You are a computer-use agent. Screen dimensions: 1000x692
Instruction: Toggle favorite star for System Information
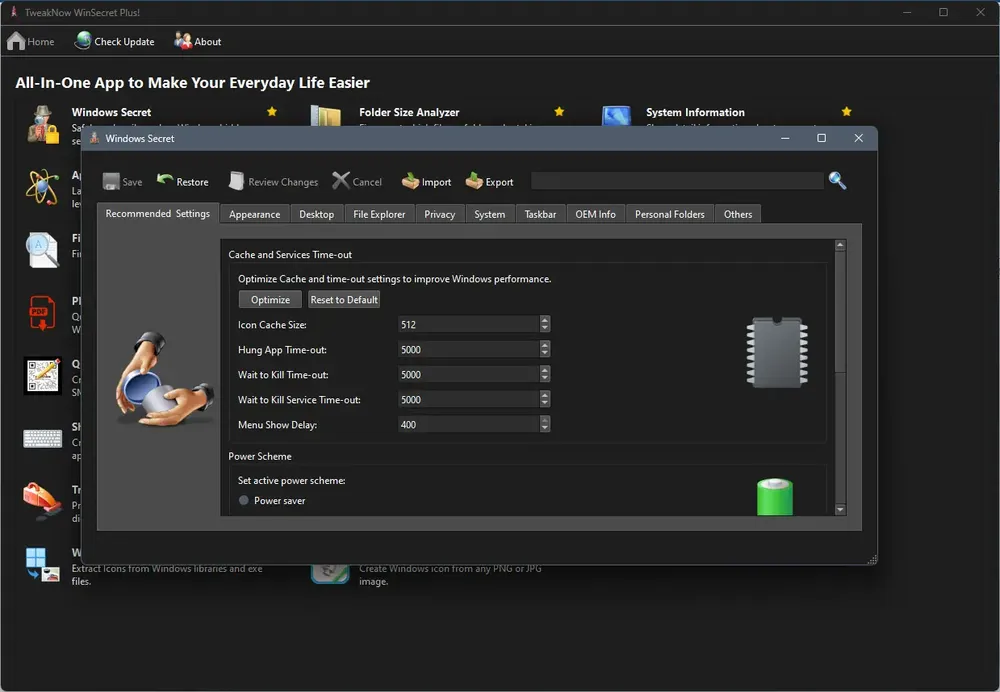click(846, 112)
